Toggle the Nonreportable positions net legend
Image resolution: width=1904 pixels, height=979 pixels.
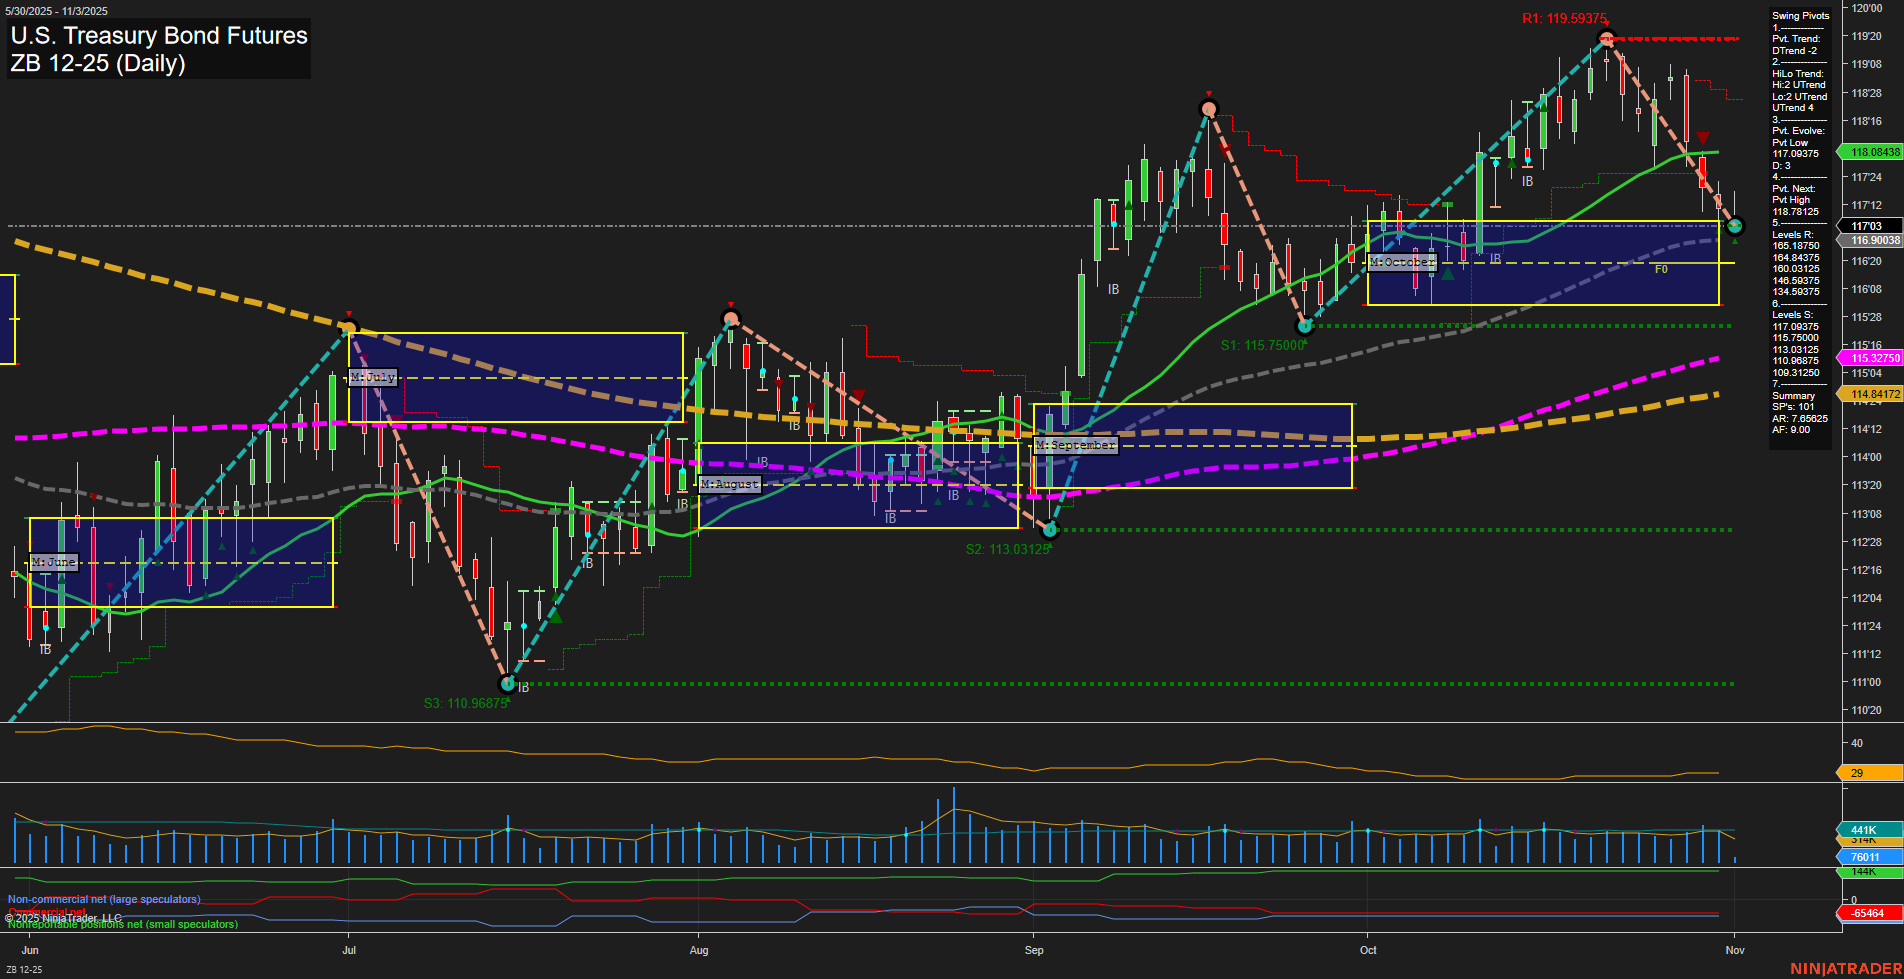tap(122, 924)
